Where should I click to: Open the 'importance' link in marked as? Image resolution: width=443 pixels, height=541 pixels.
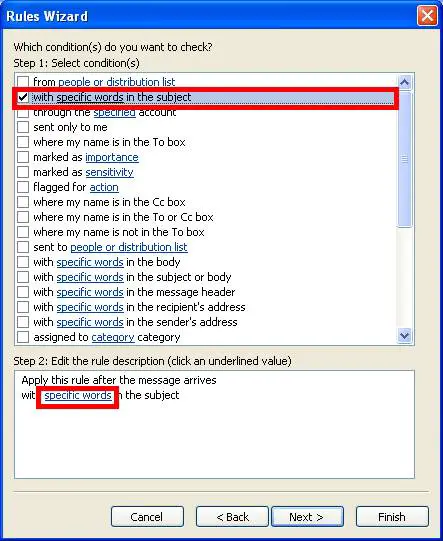(112, 157)
